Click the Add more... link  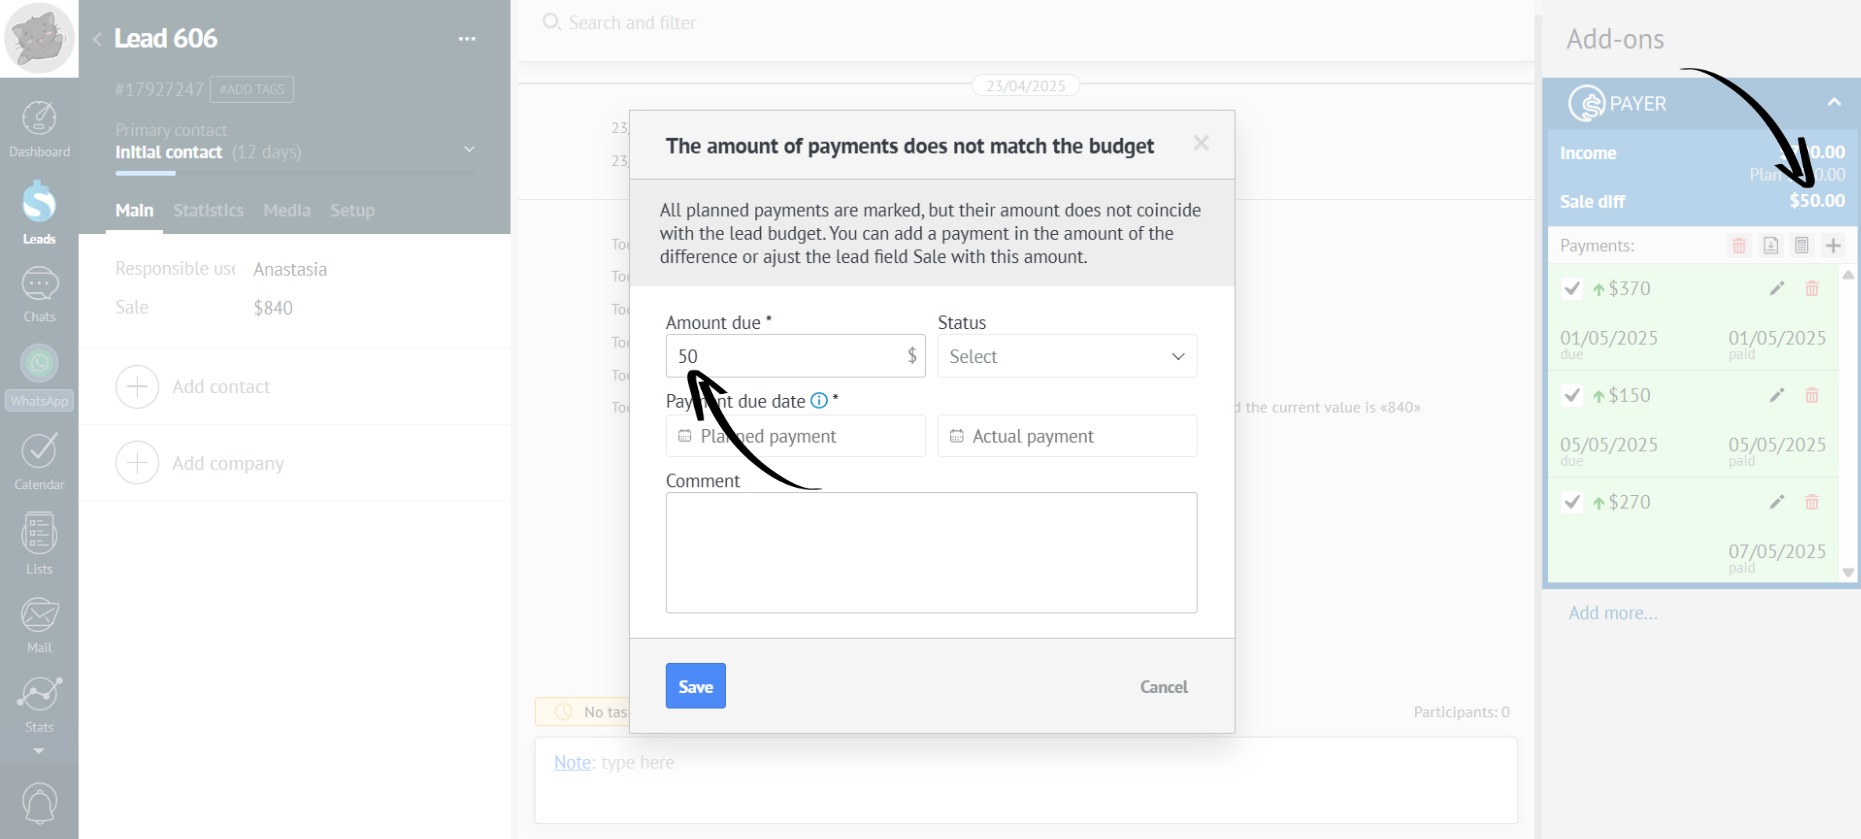pos(1613,613)
